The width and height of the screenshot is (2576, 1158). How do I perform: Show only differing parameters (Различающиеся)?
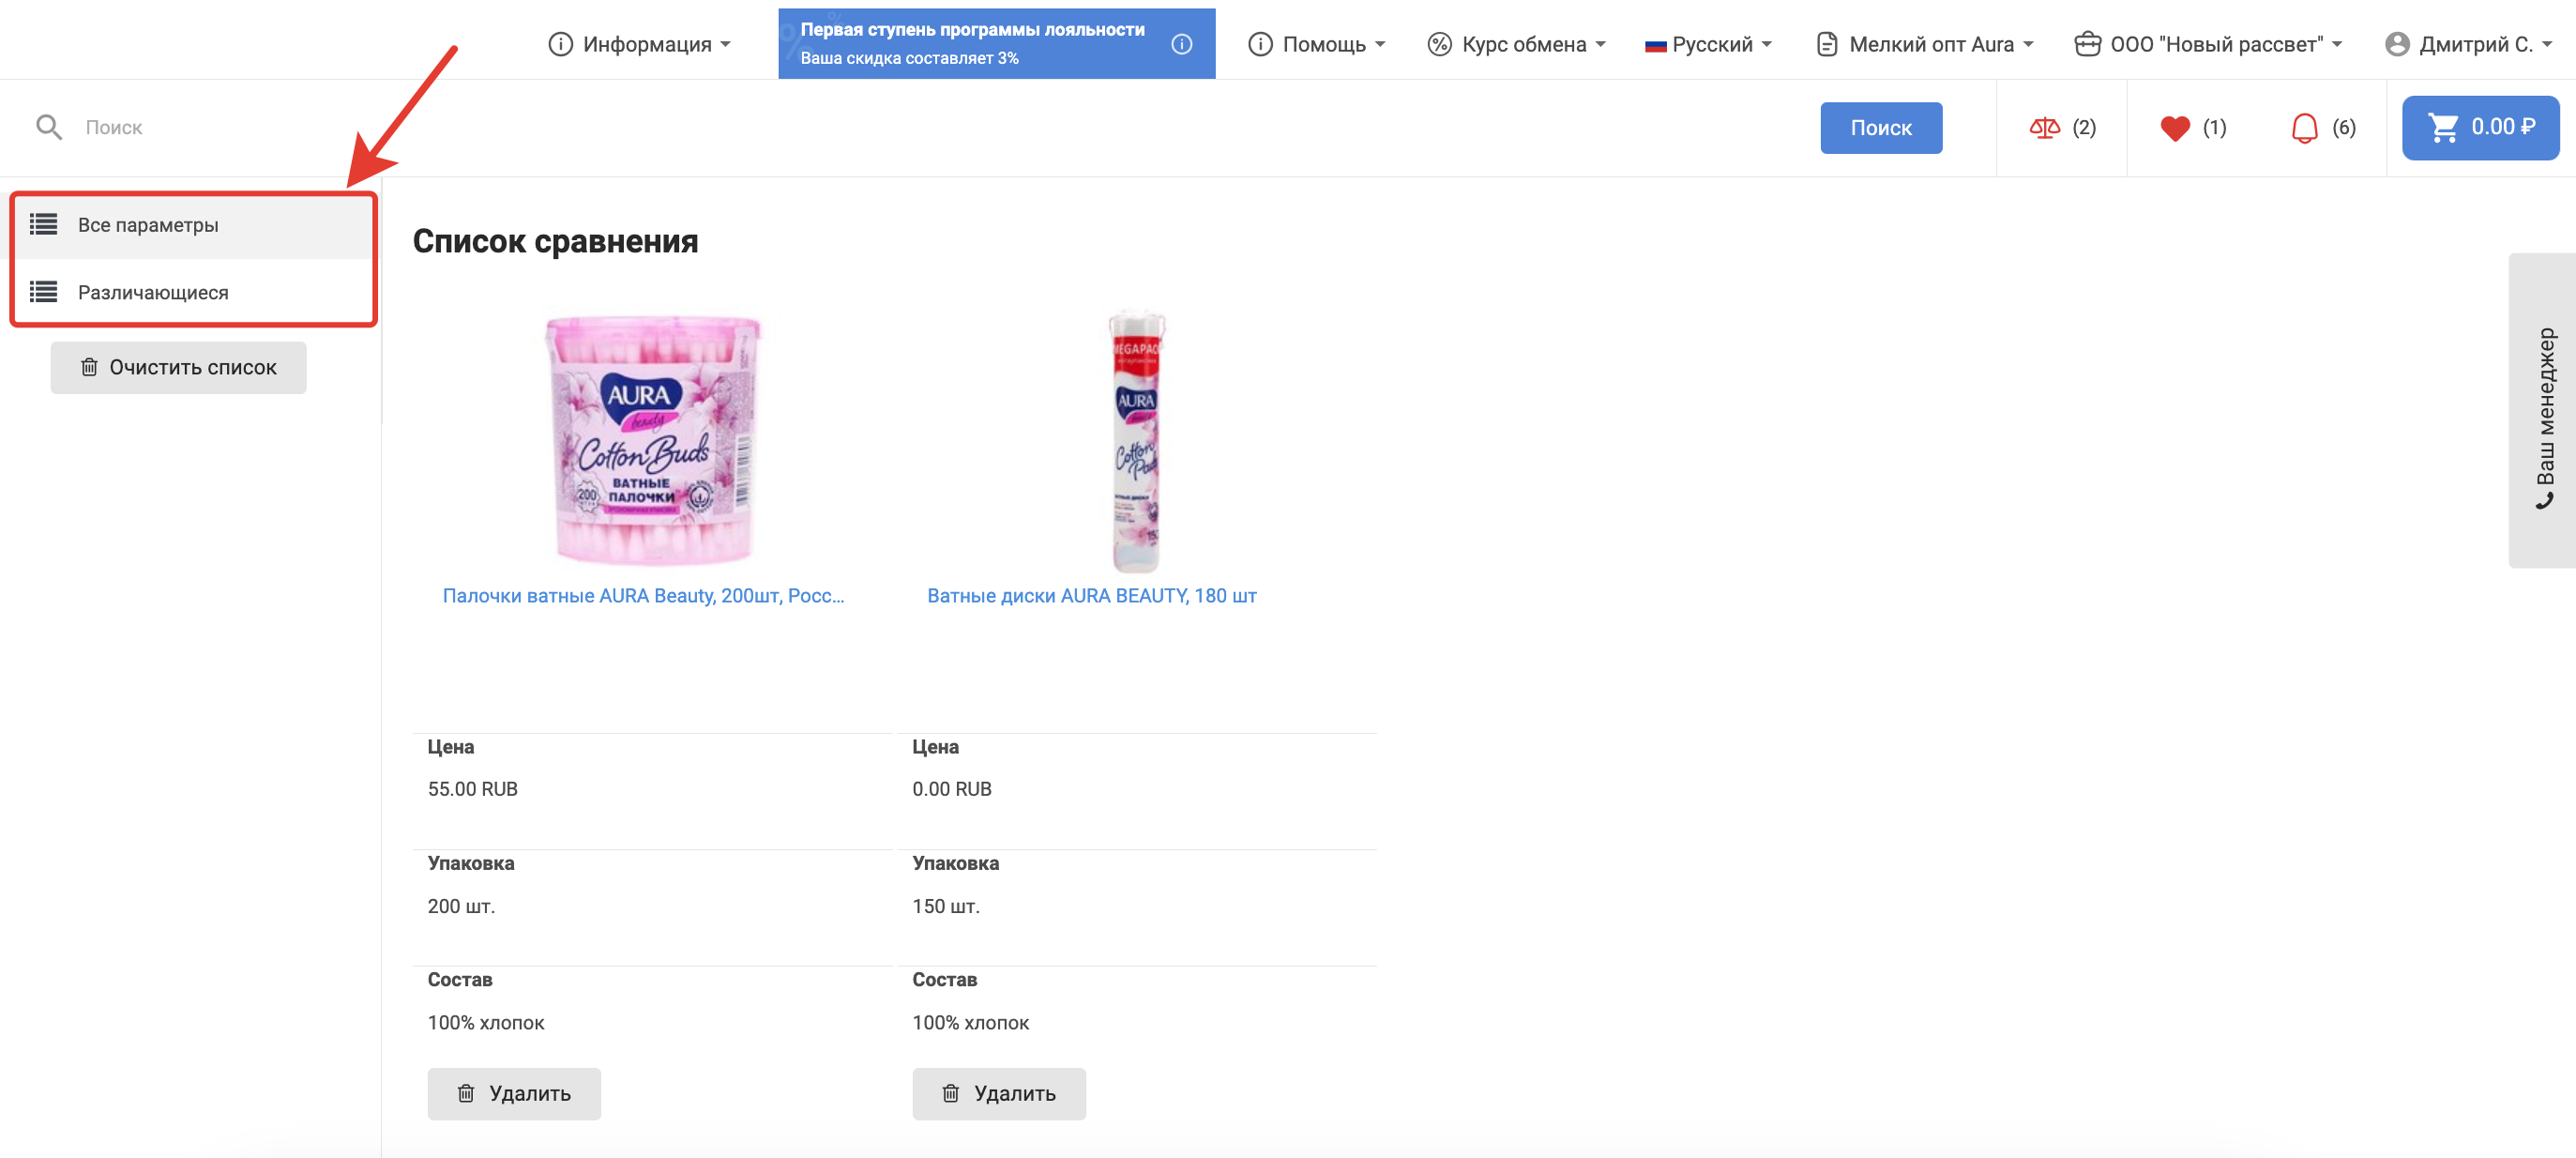(x=153, y=293)
